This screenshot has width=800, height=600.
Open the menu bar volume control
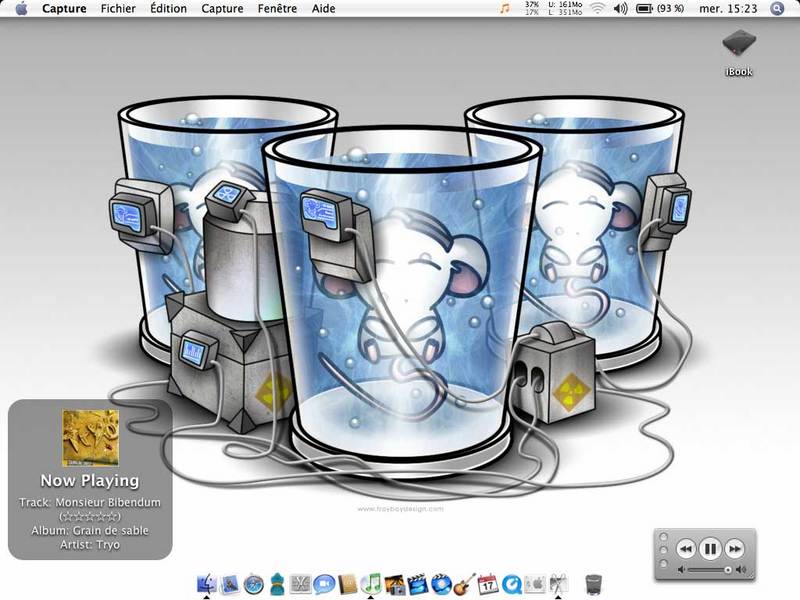(x=620, y=9)
